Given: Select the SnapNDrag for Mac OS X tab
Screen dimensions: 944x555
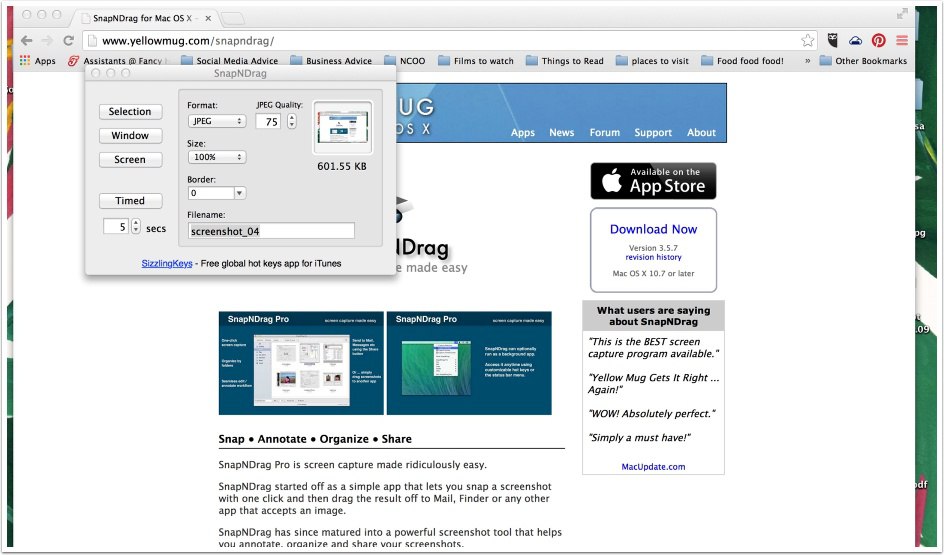Looking at the screenshot, I should 142,18.
